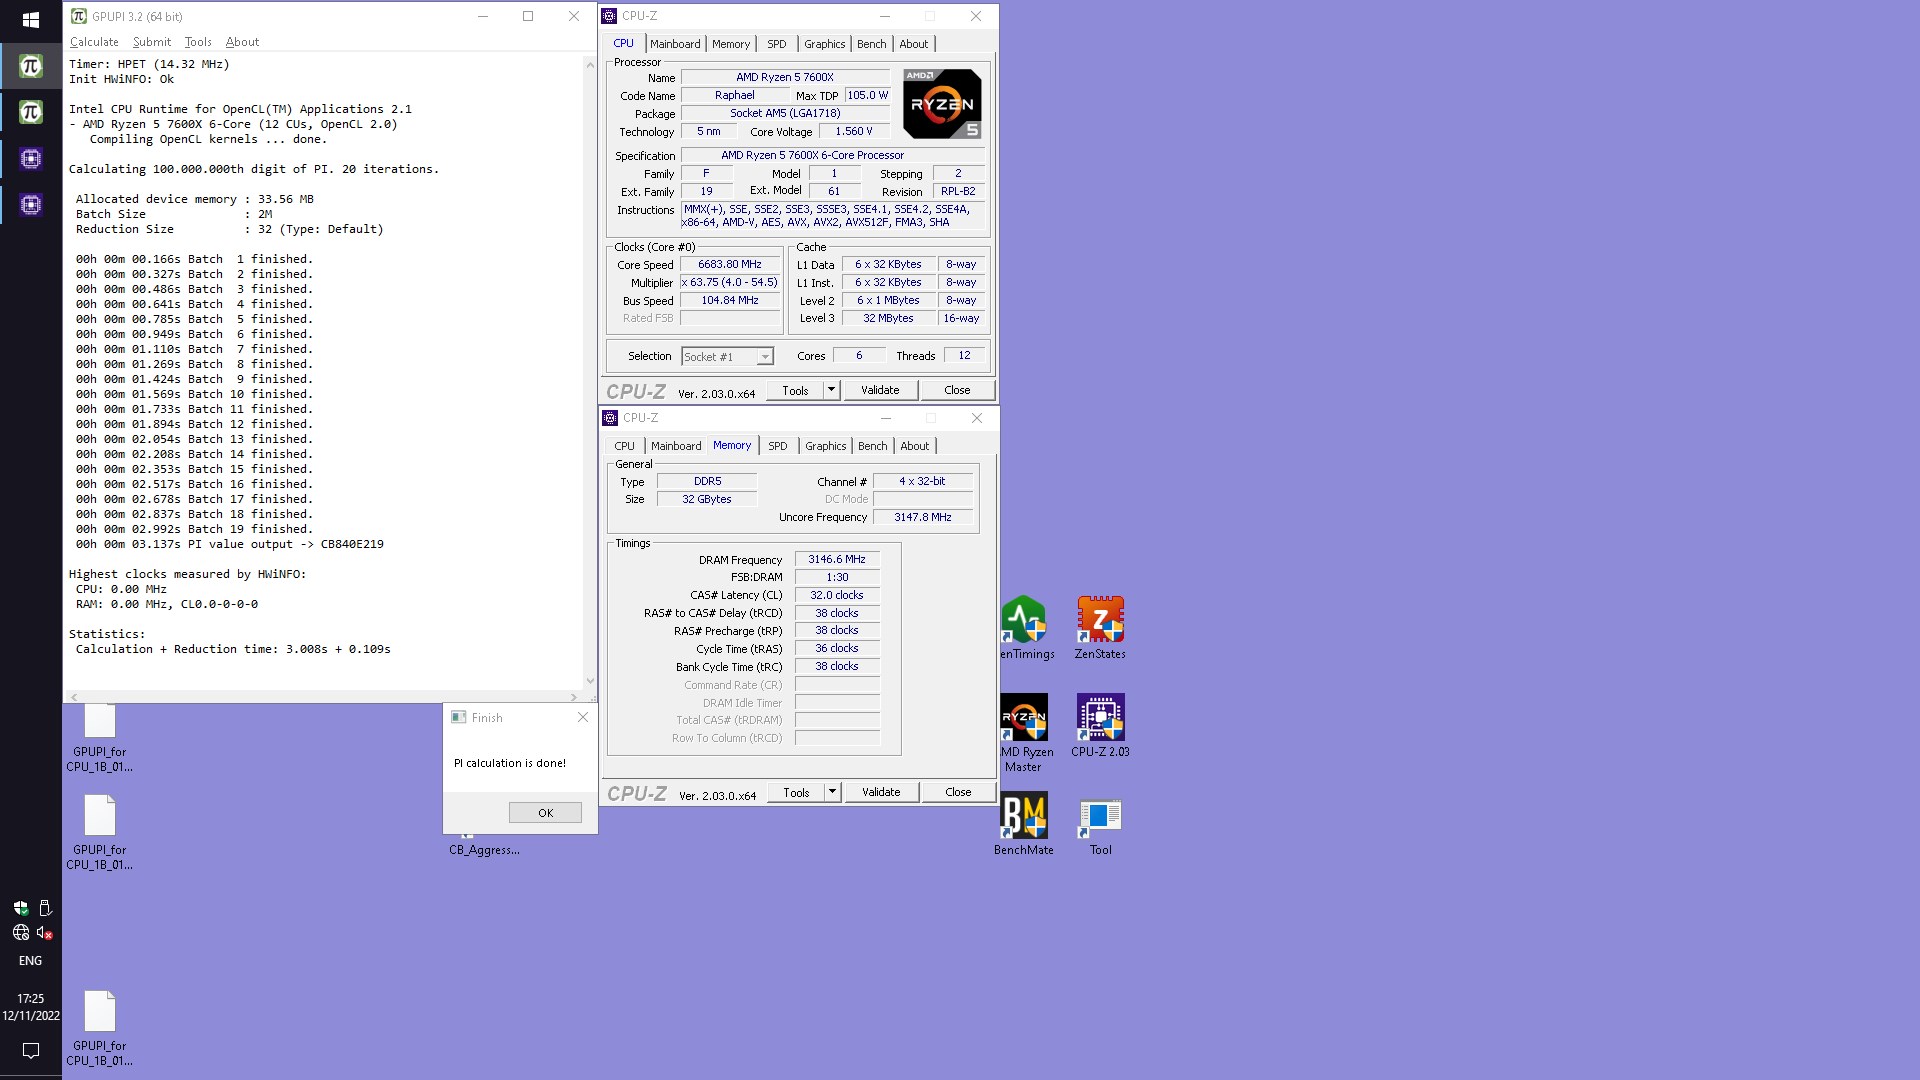Click GPUPI horizontal scrollbar right arrow
The image size is (1920, 1080).
pos(574,697)
